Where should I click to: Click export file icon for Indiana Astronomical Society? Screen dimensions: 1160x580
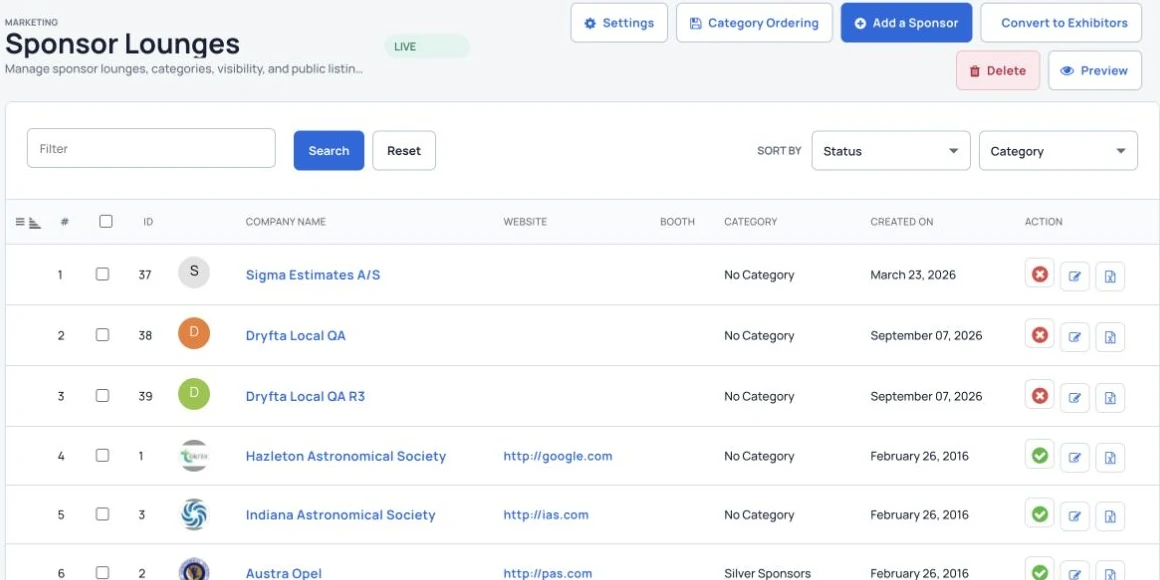1110,516
